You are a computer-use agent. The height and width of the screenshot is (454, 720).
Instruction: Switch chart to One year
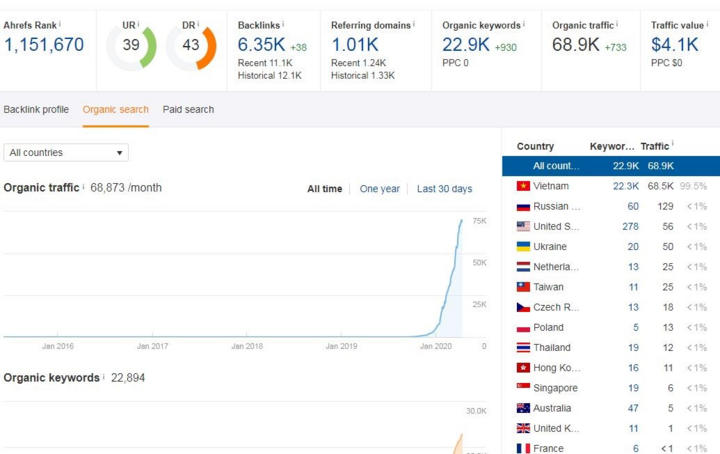tap(380, 189)
